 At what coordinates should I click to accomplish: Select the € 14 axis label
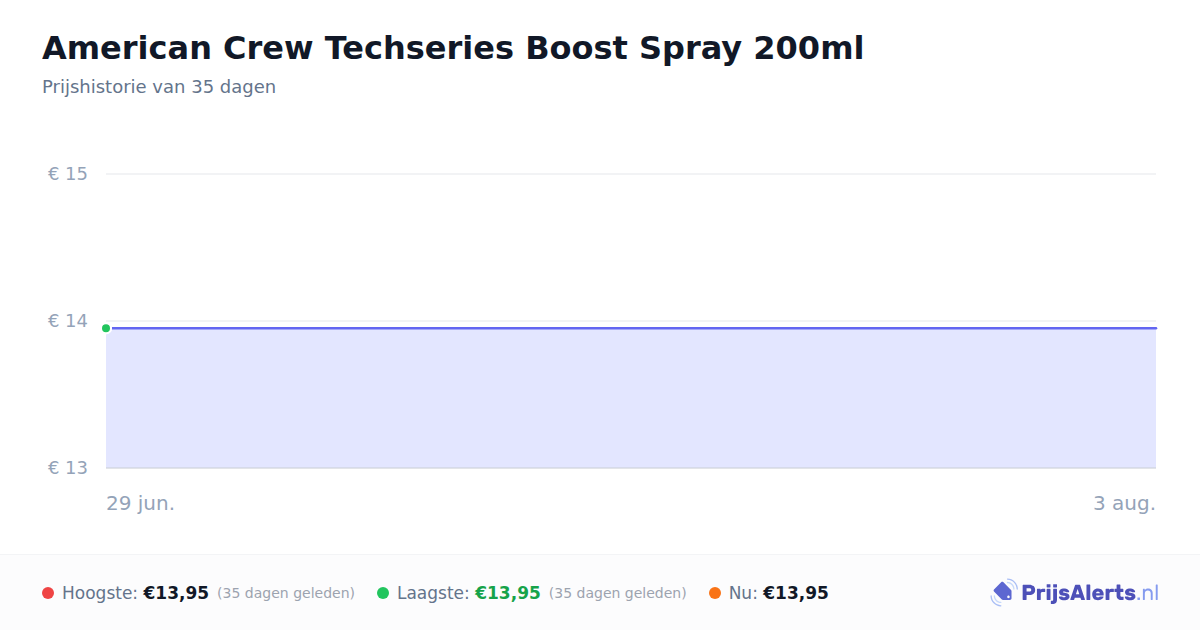(68, 321)
